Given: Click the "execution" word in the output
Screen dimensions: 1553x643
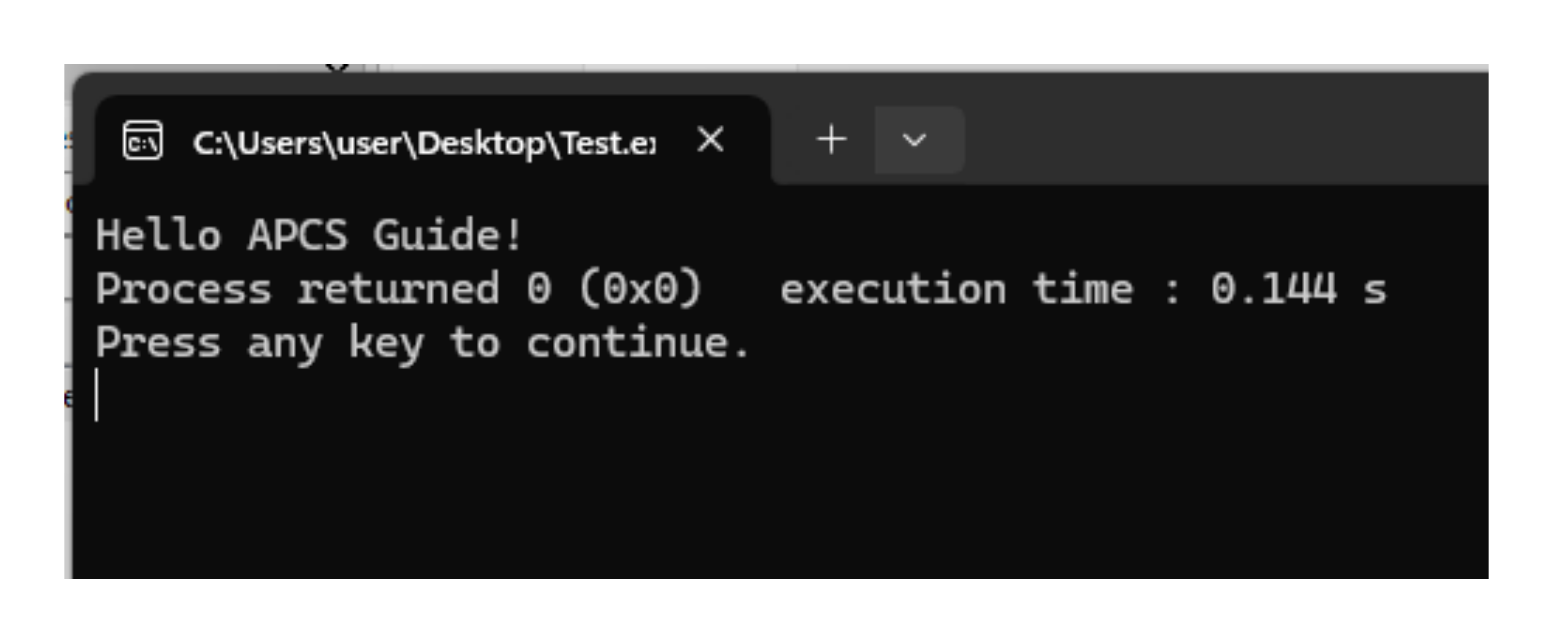Looking at the screenshot, I should point(892,290).
